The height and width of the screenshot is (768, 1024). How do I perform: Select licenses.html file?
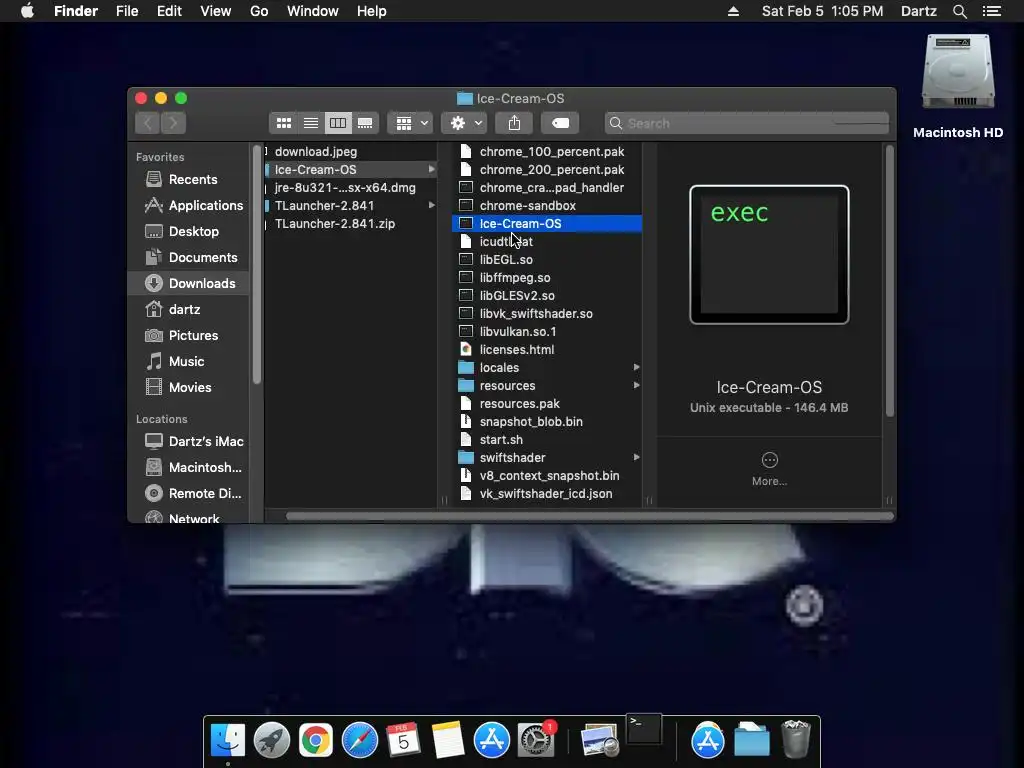point(547,349)
